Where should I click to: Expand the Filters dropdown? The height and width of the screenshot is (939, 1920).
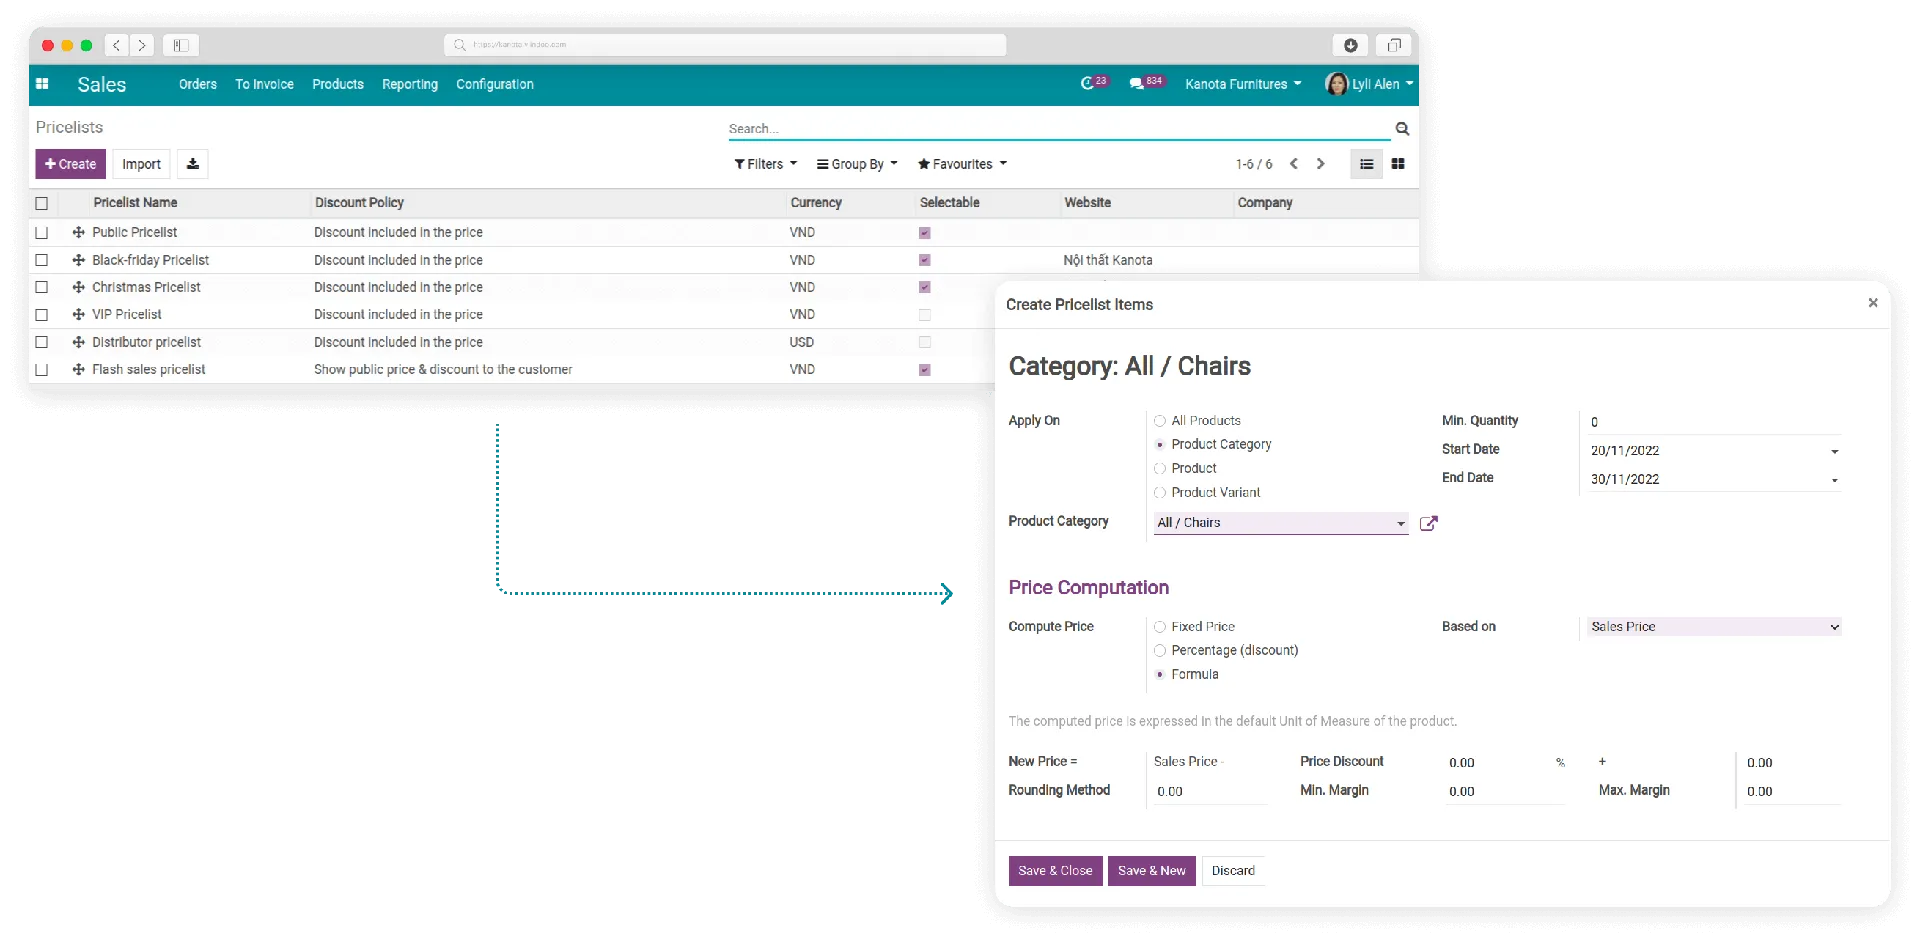coord(765,164)
